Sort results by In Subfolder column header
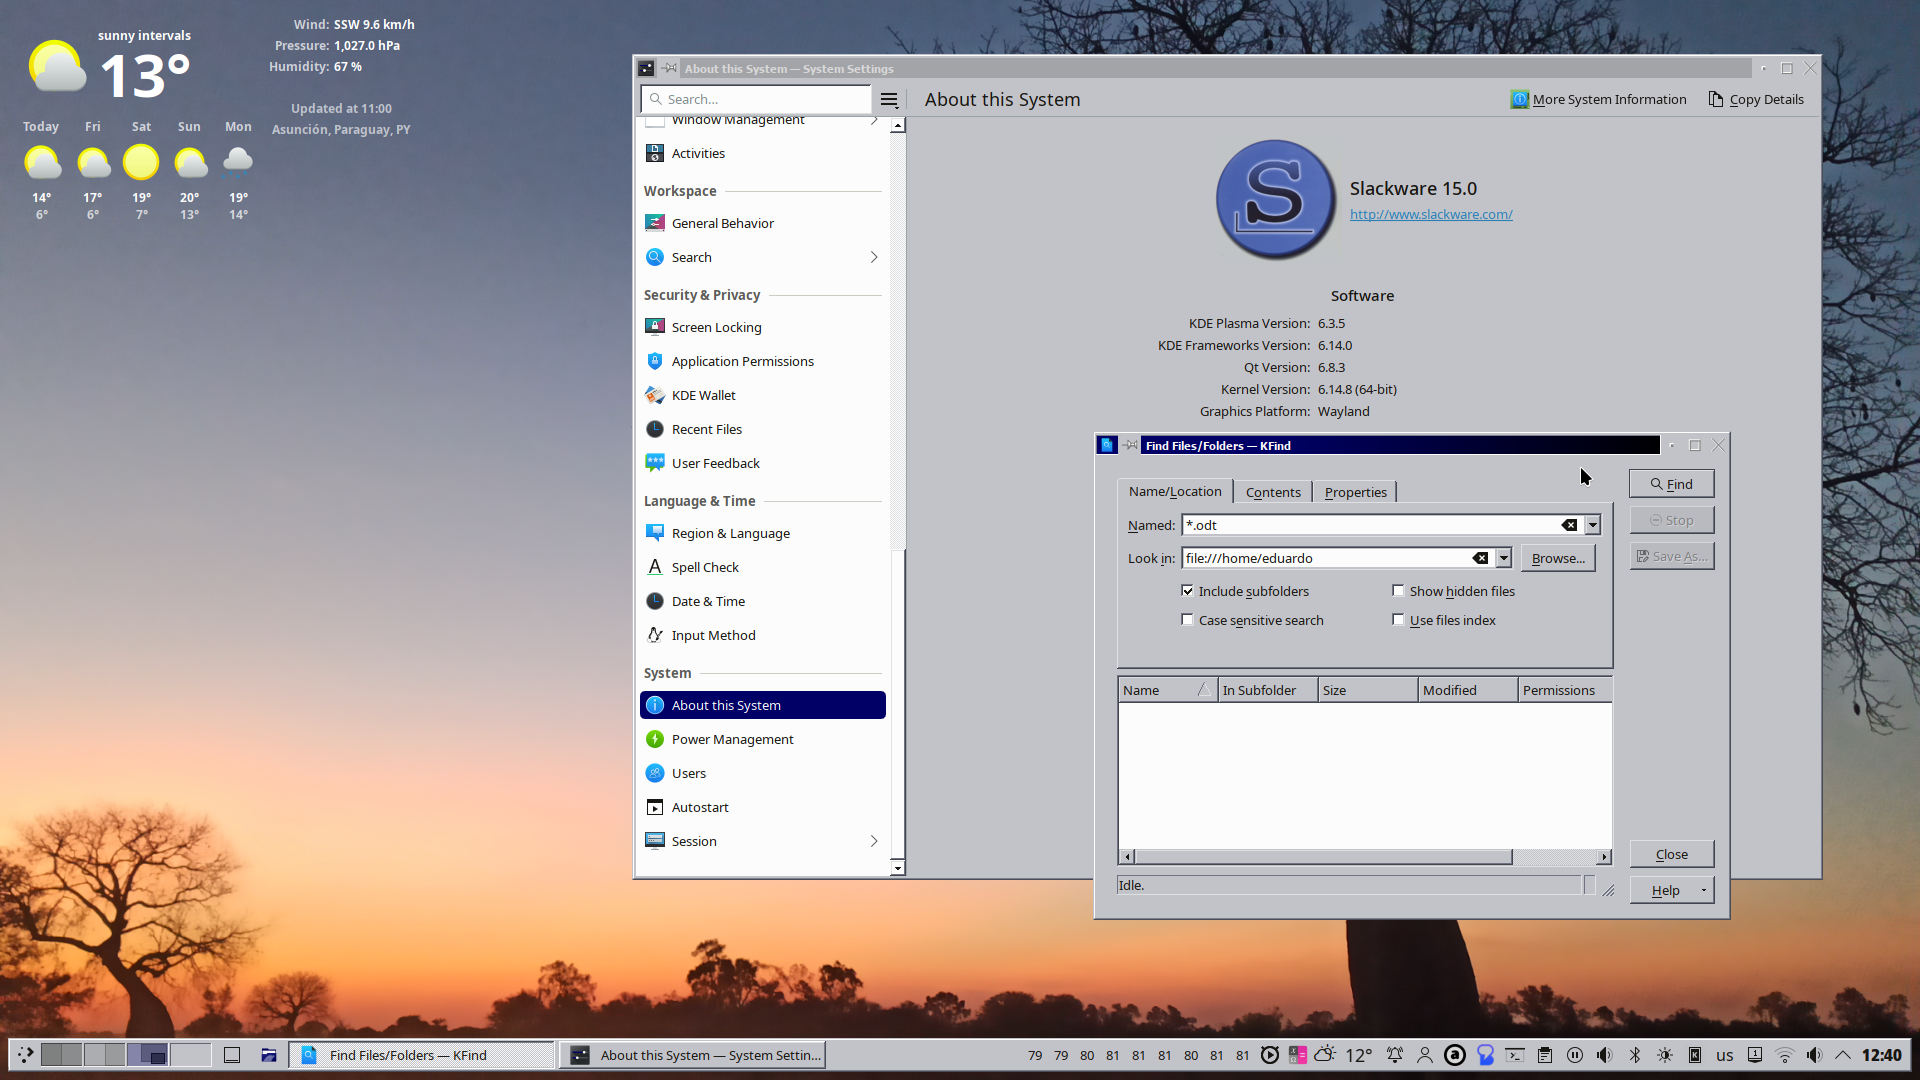 pos(1267,690)
